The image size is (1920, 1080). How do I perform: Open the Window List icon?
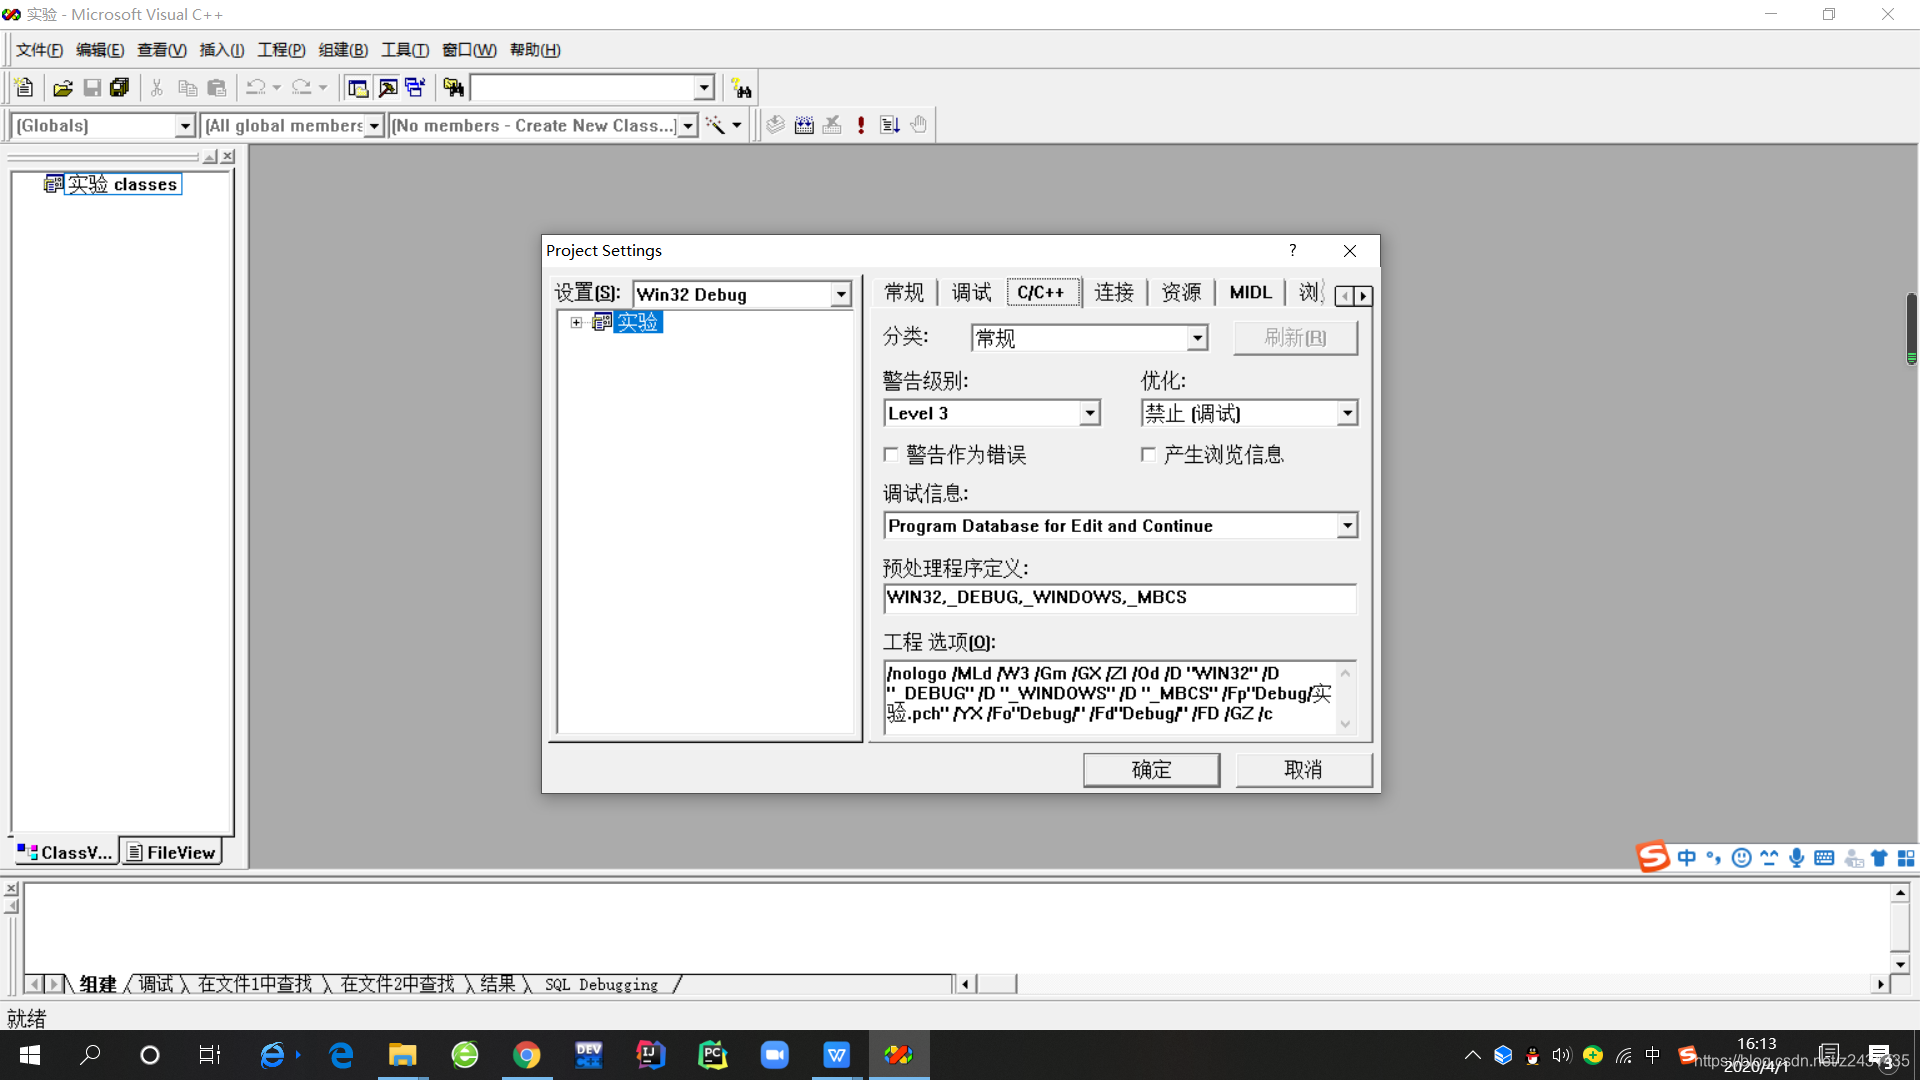click(x=415, y=88)
